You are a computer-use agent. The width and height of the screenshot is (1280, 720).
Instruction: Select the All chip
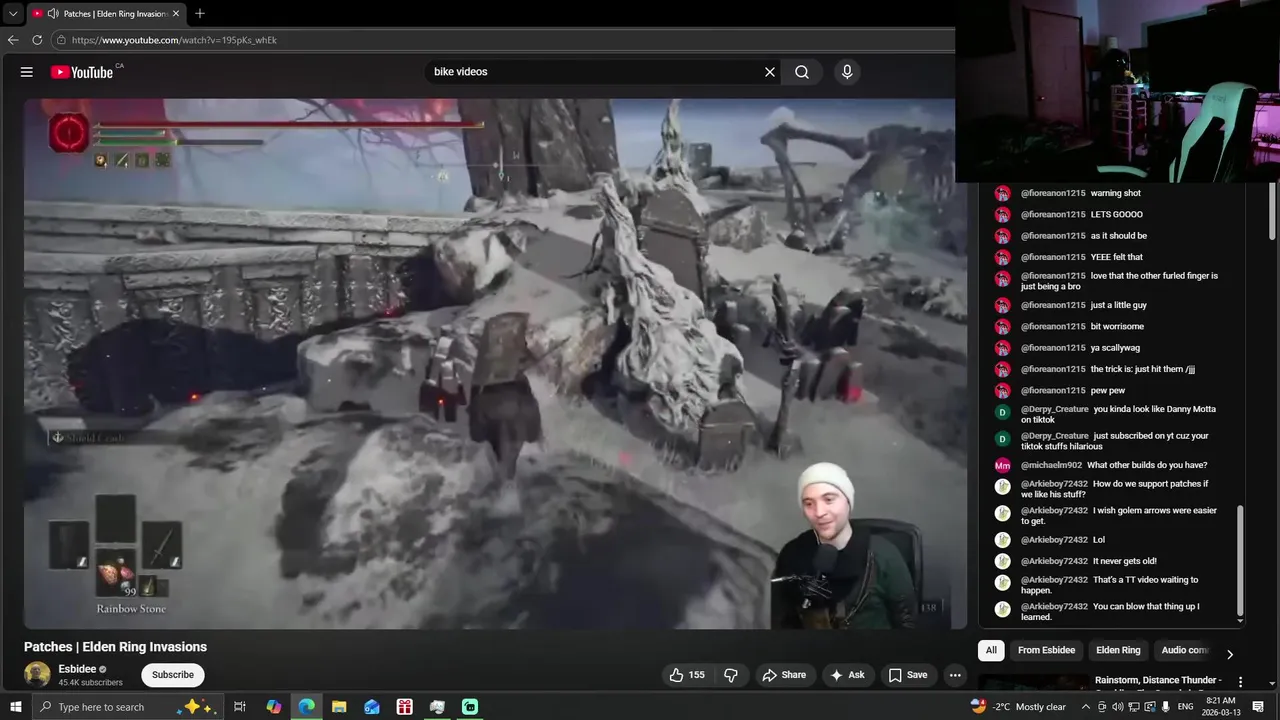pyautogui.click(x=991, y=650)
